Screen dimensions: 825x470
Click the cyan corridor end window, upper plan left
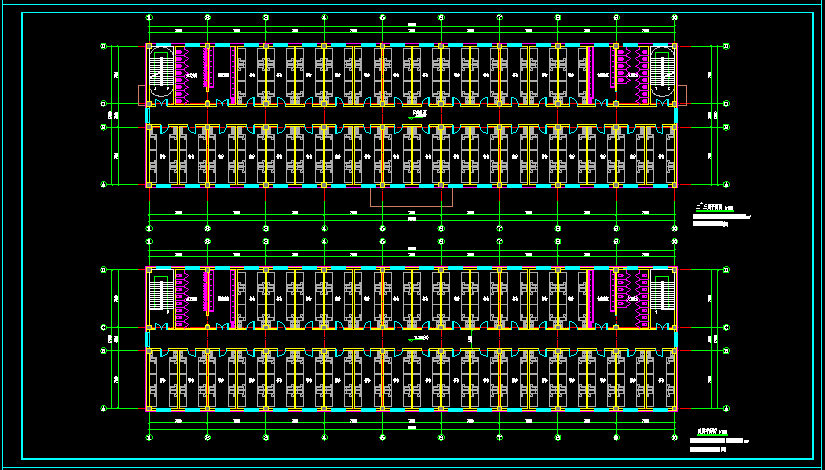point(148,115)
